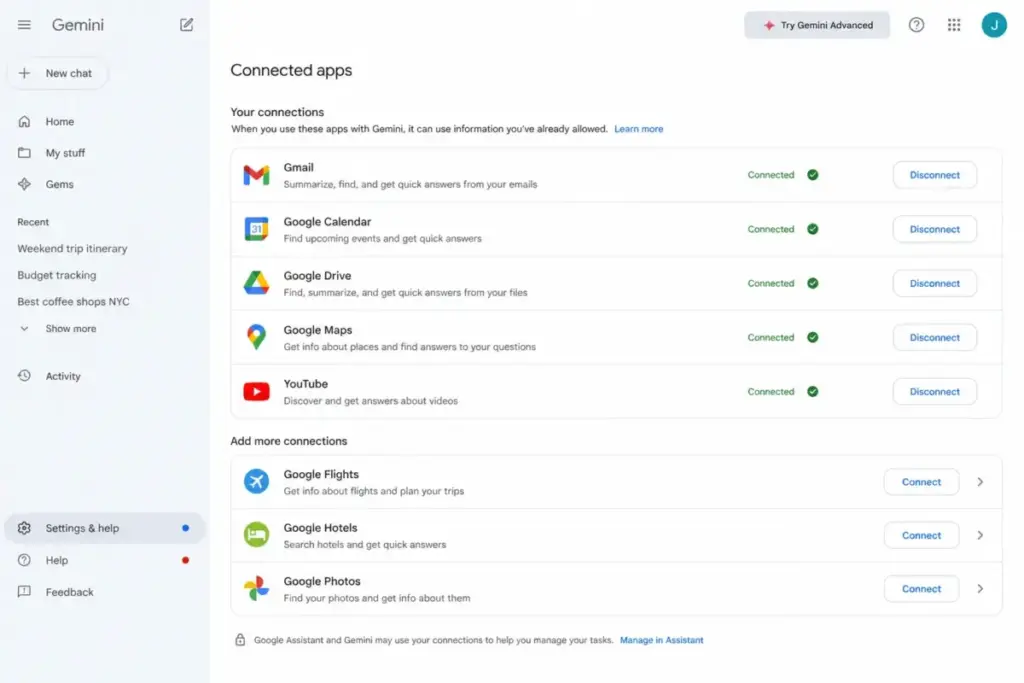Click the YouTube play icon
The height and width of the screenshot is (683, 1024).
pyautogui.click(x=257, y=392)
